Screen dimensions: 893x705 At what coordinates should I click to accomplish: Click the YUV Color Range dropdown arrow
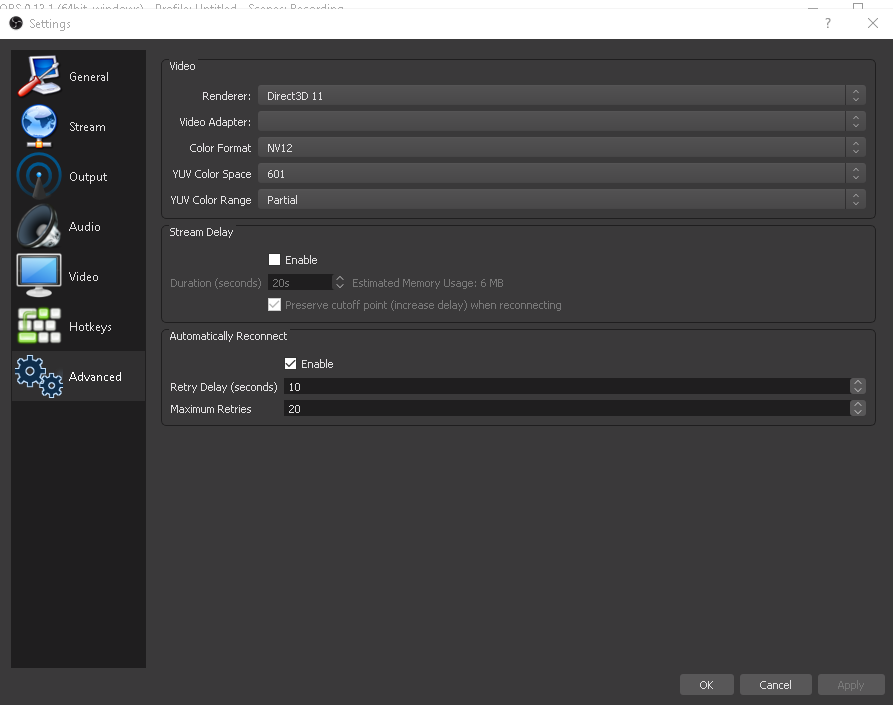855,199
